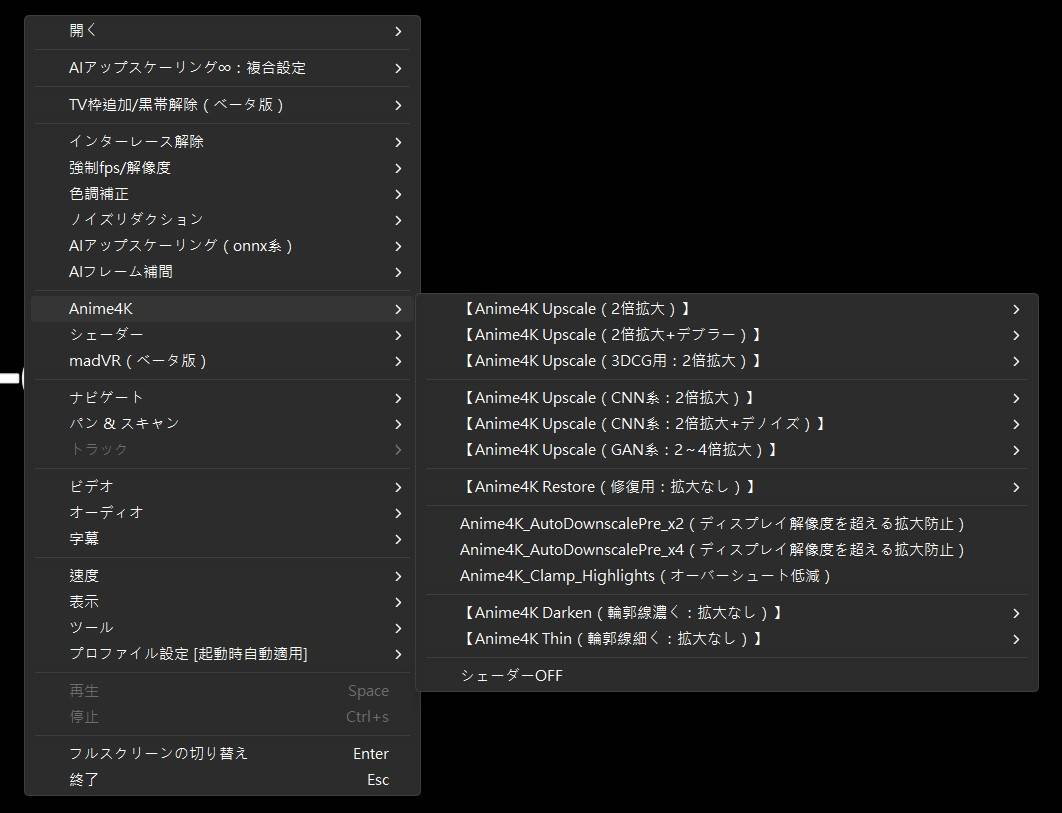Expand Anime4K Upscale (GAN系：2～4倍拡大) arrow
1062x813 pixels.
pos(1016,450)
